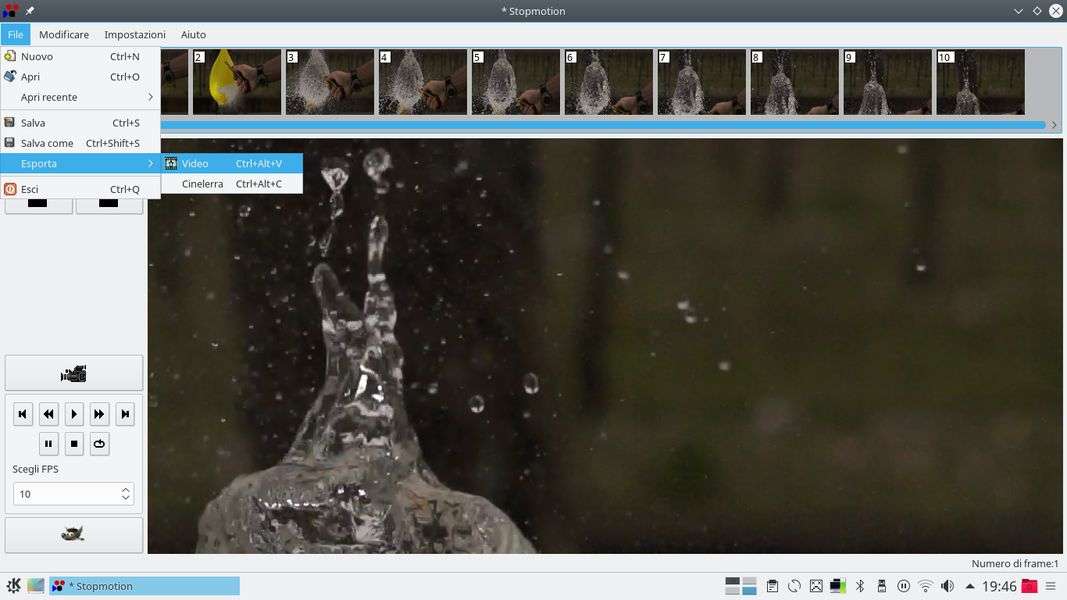The image size is (1067, 600).
Task: Launch GIMP with the Wilber button
Action: point(73,534)
